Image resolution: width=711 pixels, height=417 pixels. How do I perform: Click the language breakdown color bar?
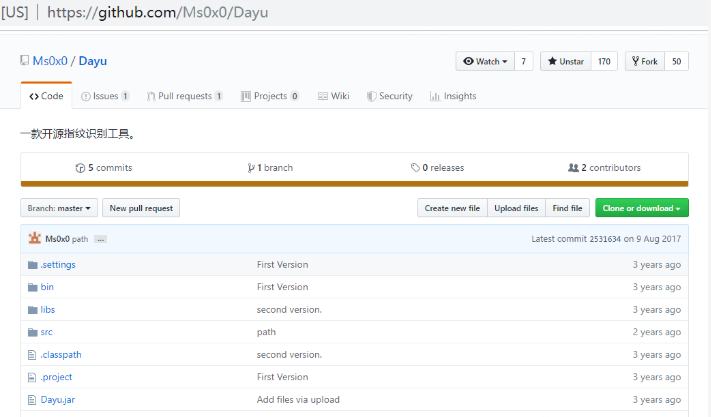point(354,184)
